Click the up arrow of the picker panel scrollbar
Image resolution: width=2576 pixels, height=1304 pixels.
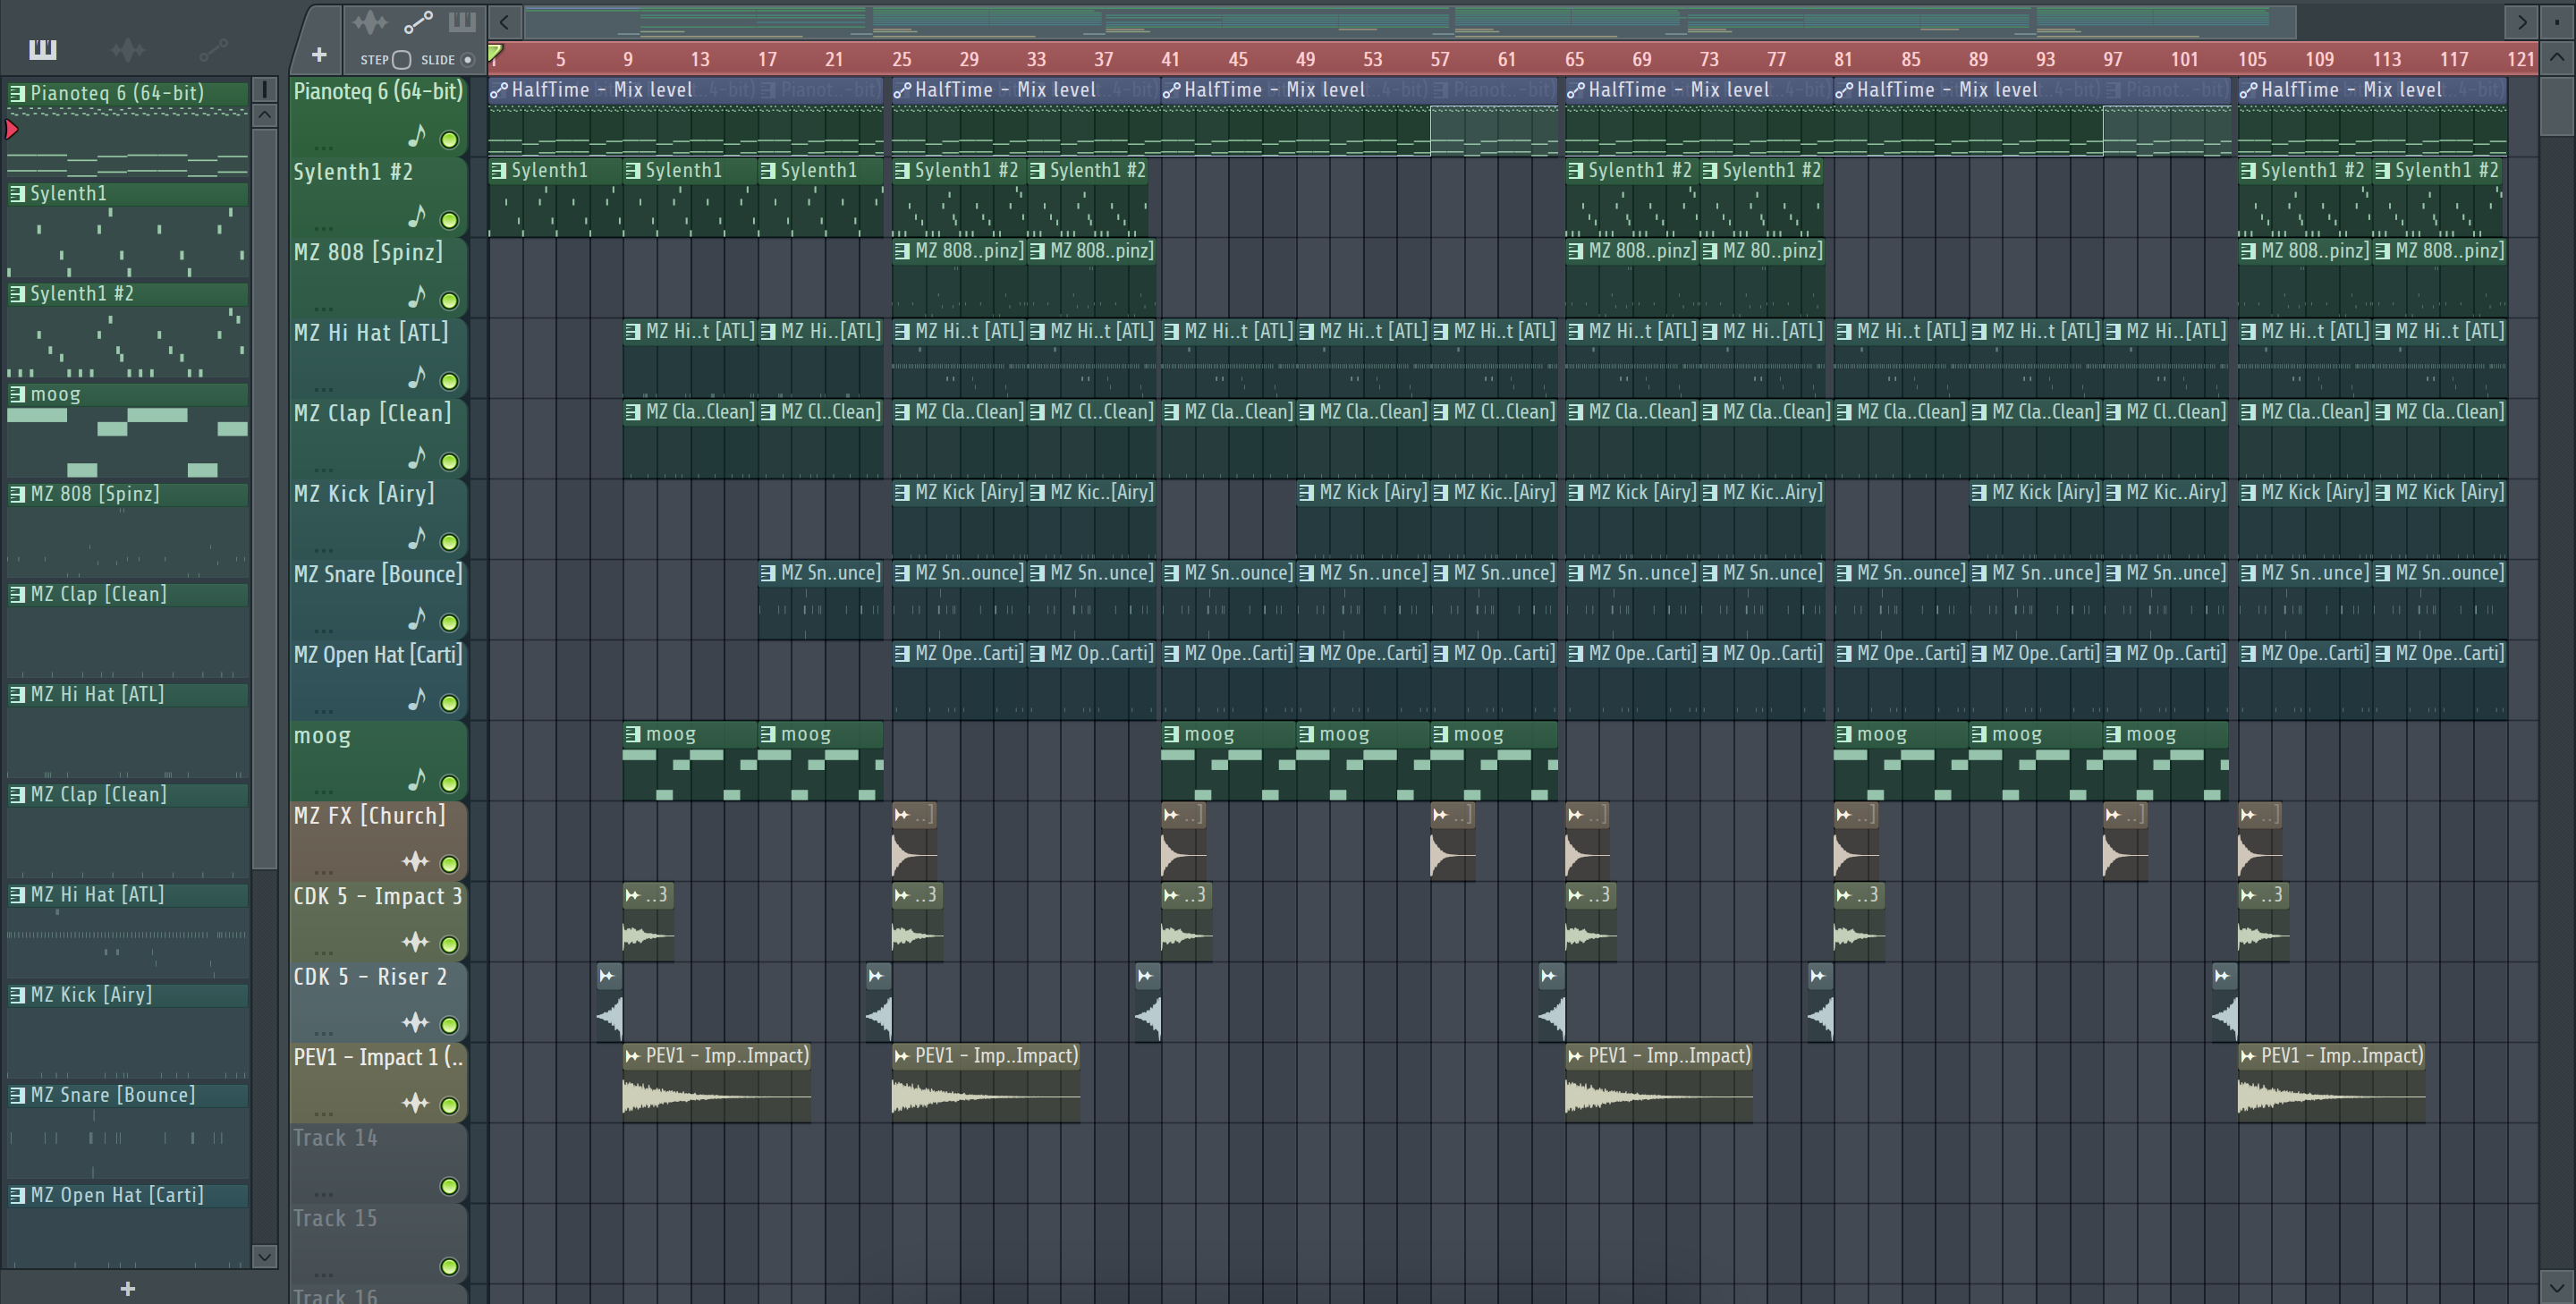click(x=265, y=115)
